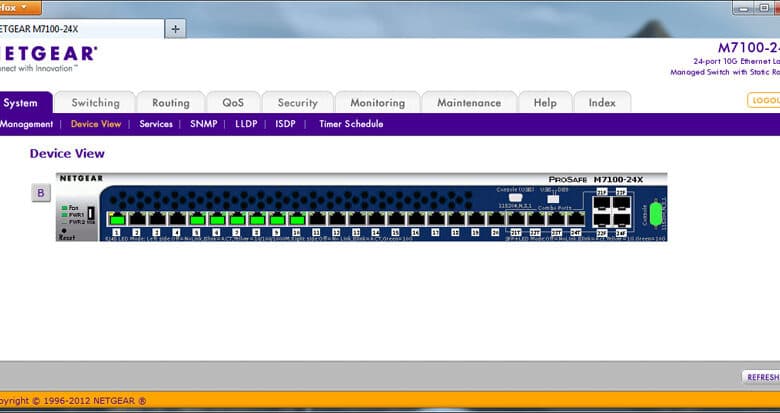Click the Fan status LED

pos(64,207)
